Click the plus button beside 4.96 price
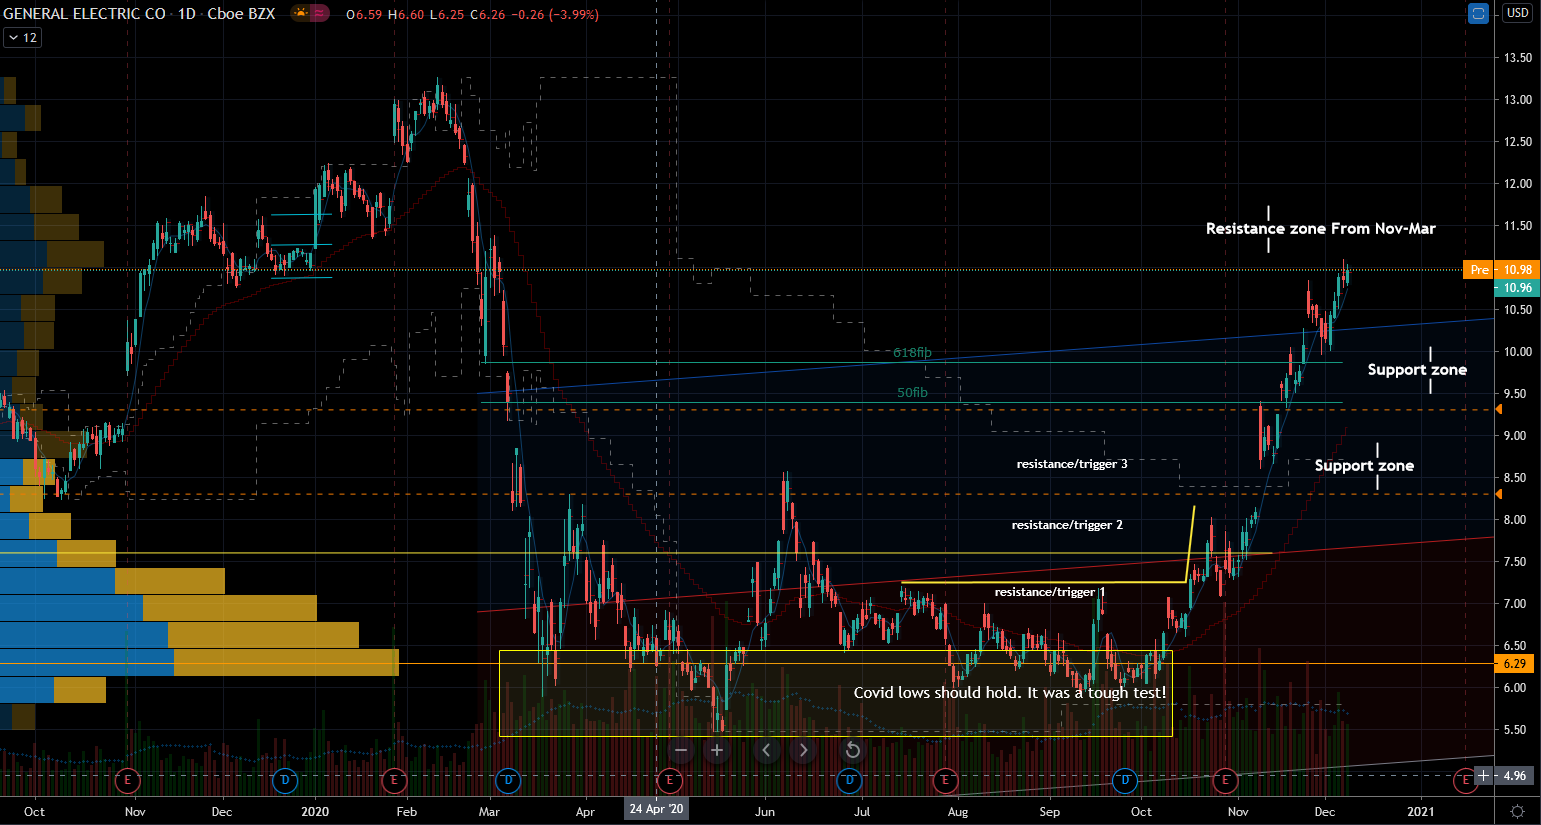This screenshot has width=1541, height=825. tap(1484, 776)
